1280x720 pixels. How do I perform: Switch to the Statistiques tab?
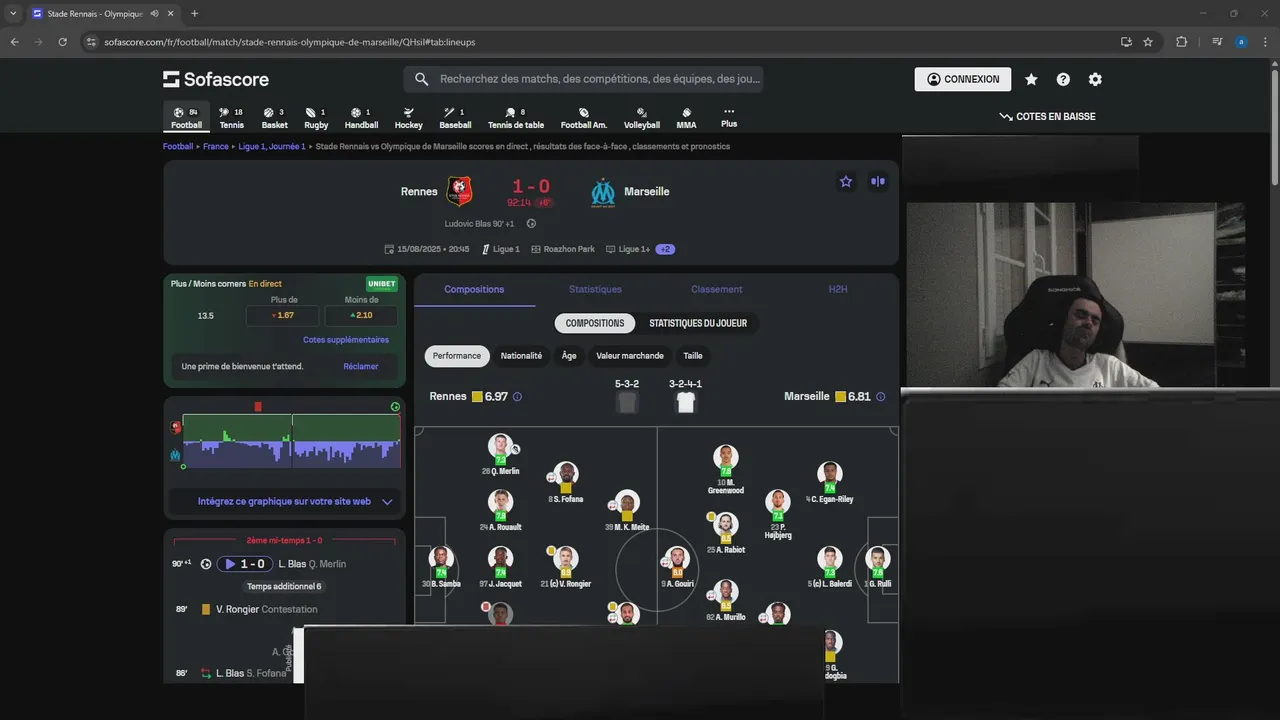click(x=595, y=289)
